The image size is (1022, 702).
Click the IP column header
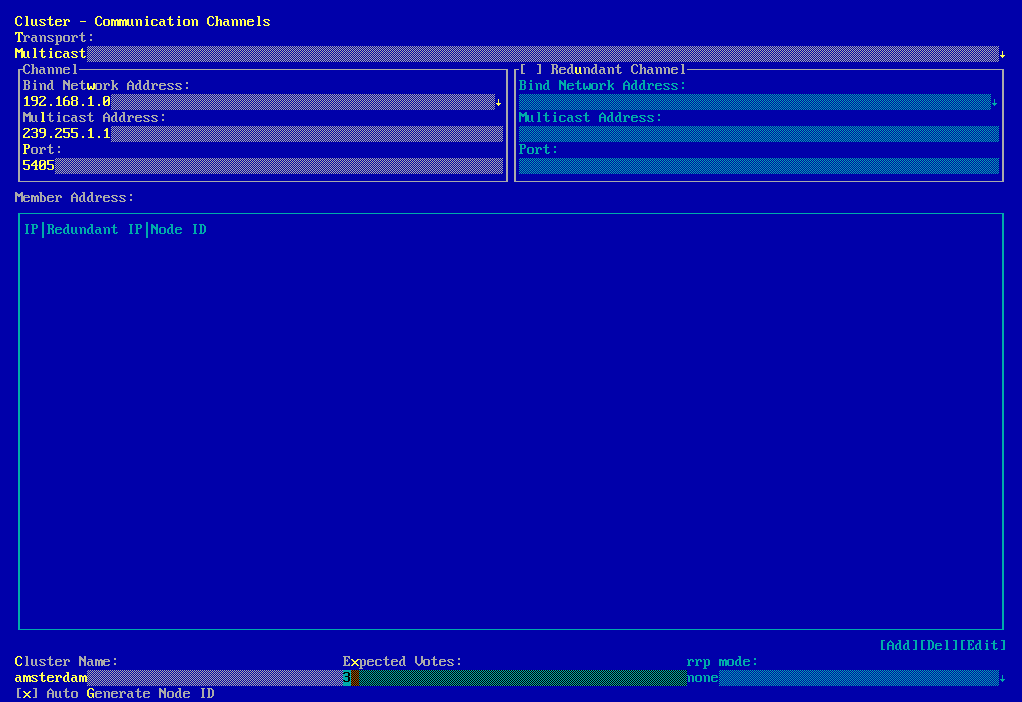coord(30,230)
